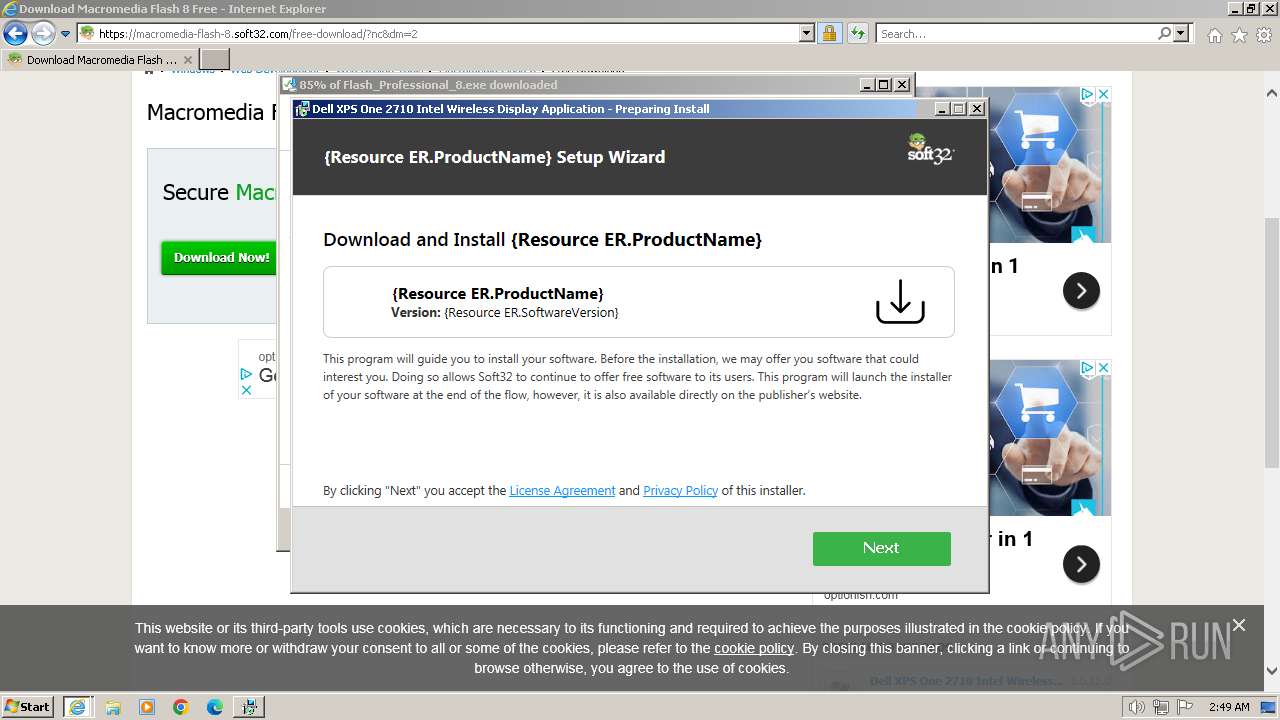The width and height of the screenshot is (1280, 720).
Task: Click the setup wizard window title icon
Action: pyautogui.click(x=302, y=109)
